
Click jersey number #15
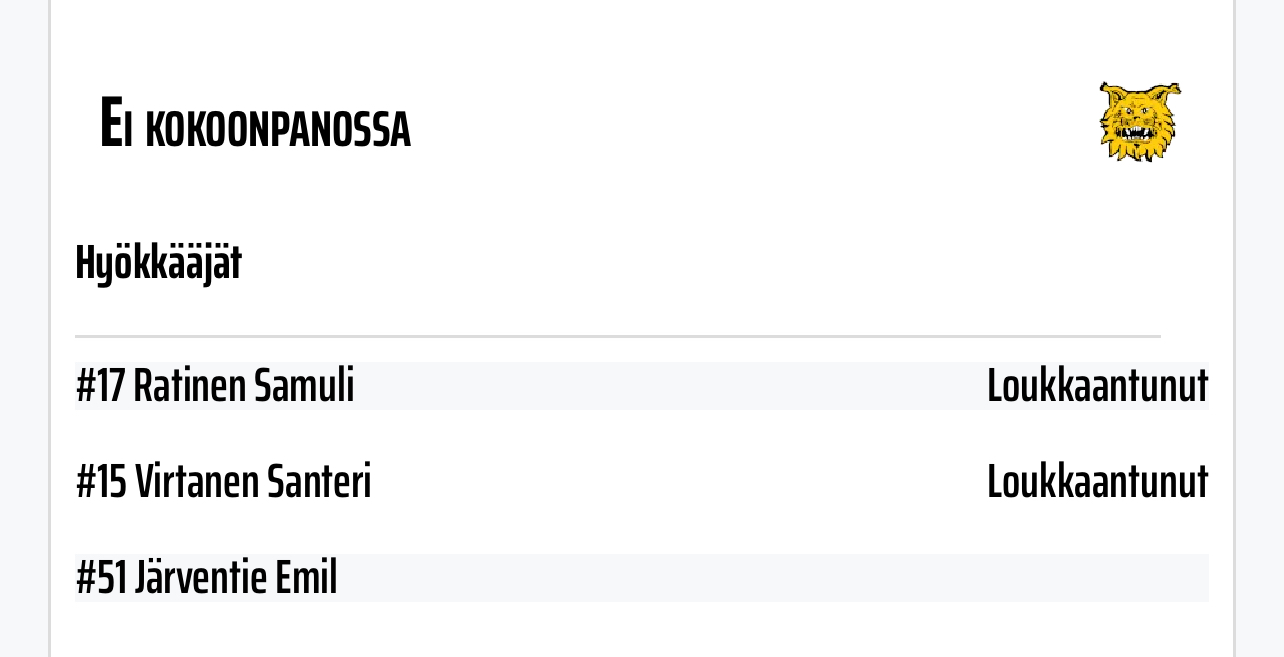(x=101, y=482)
